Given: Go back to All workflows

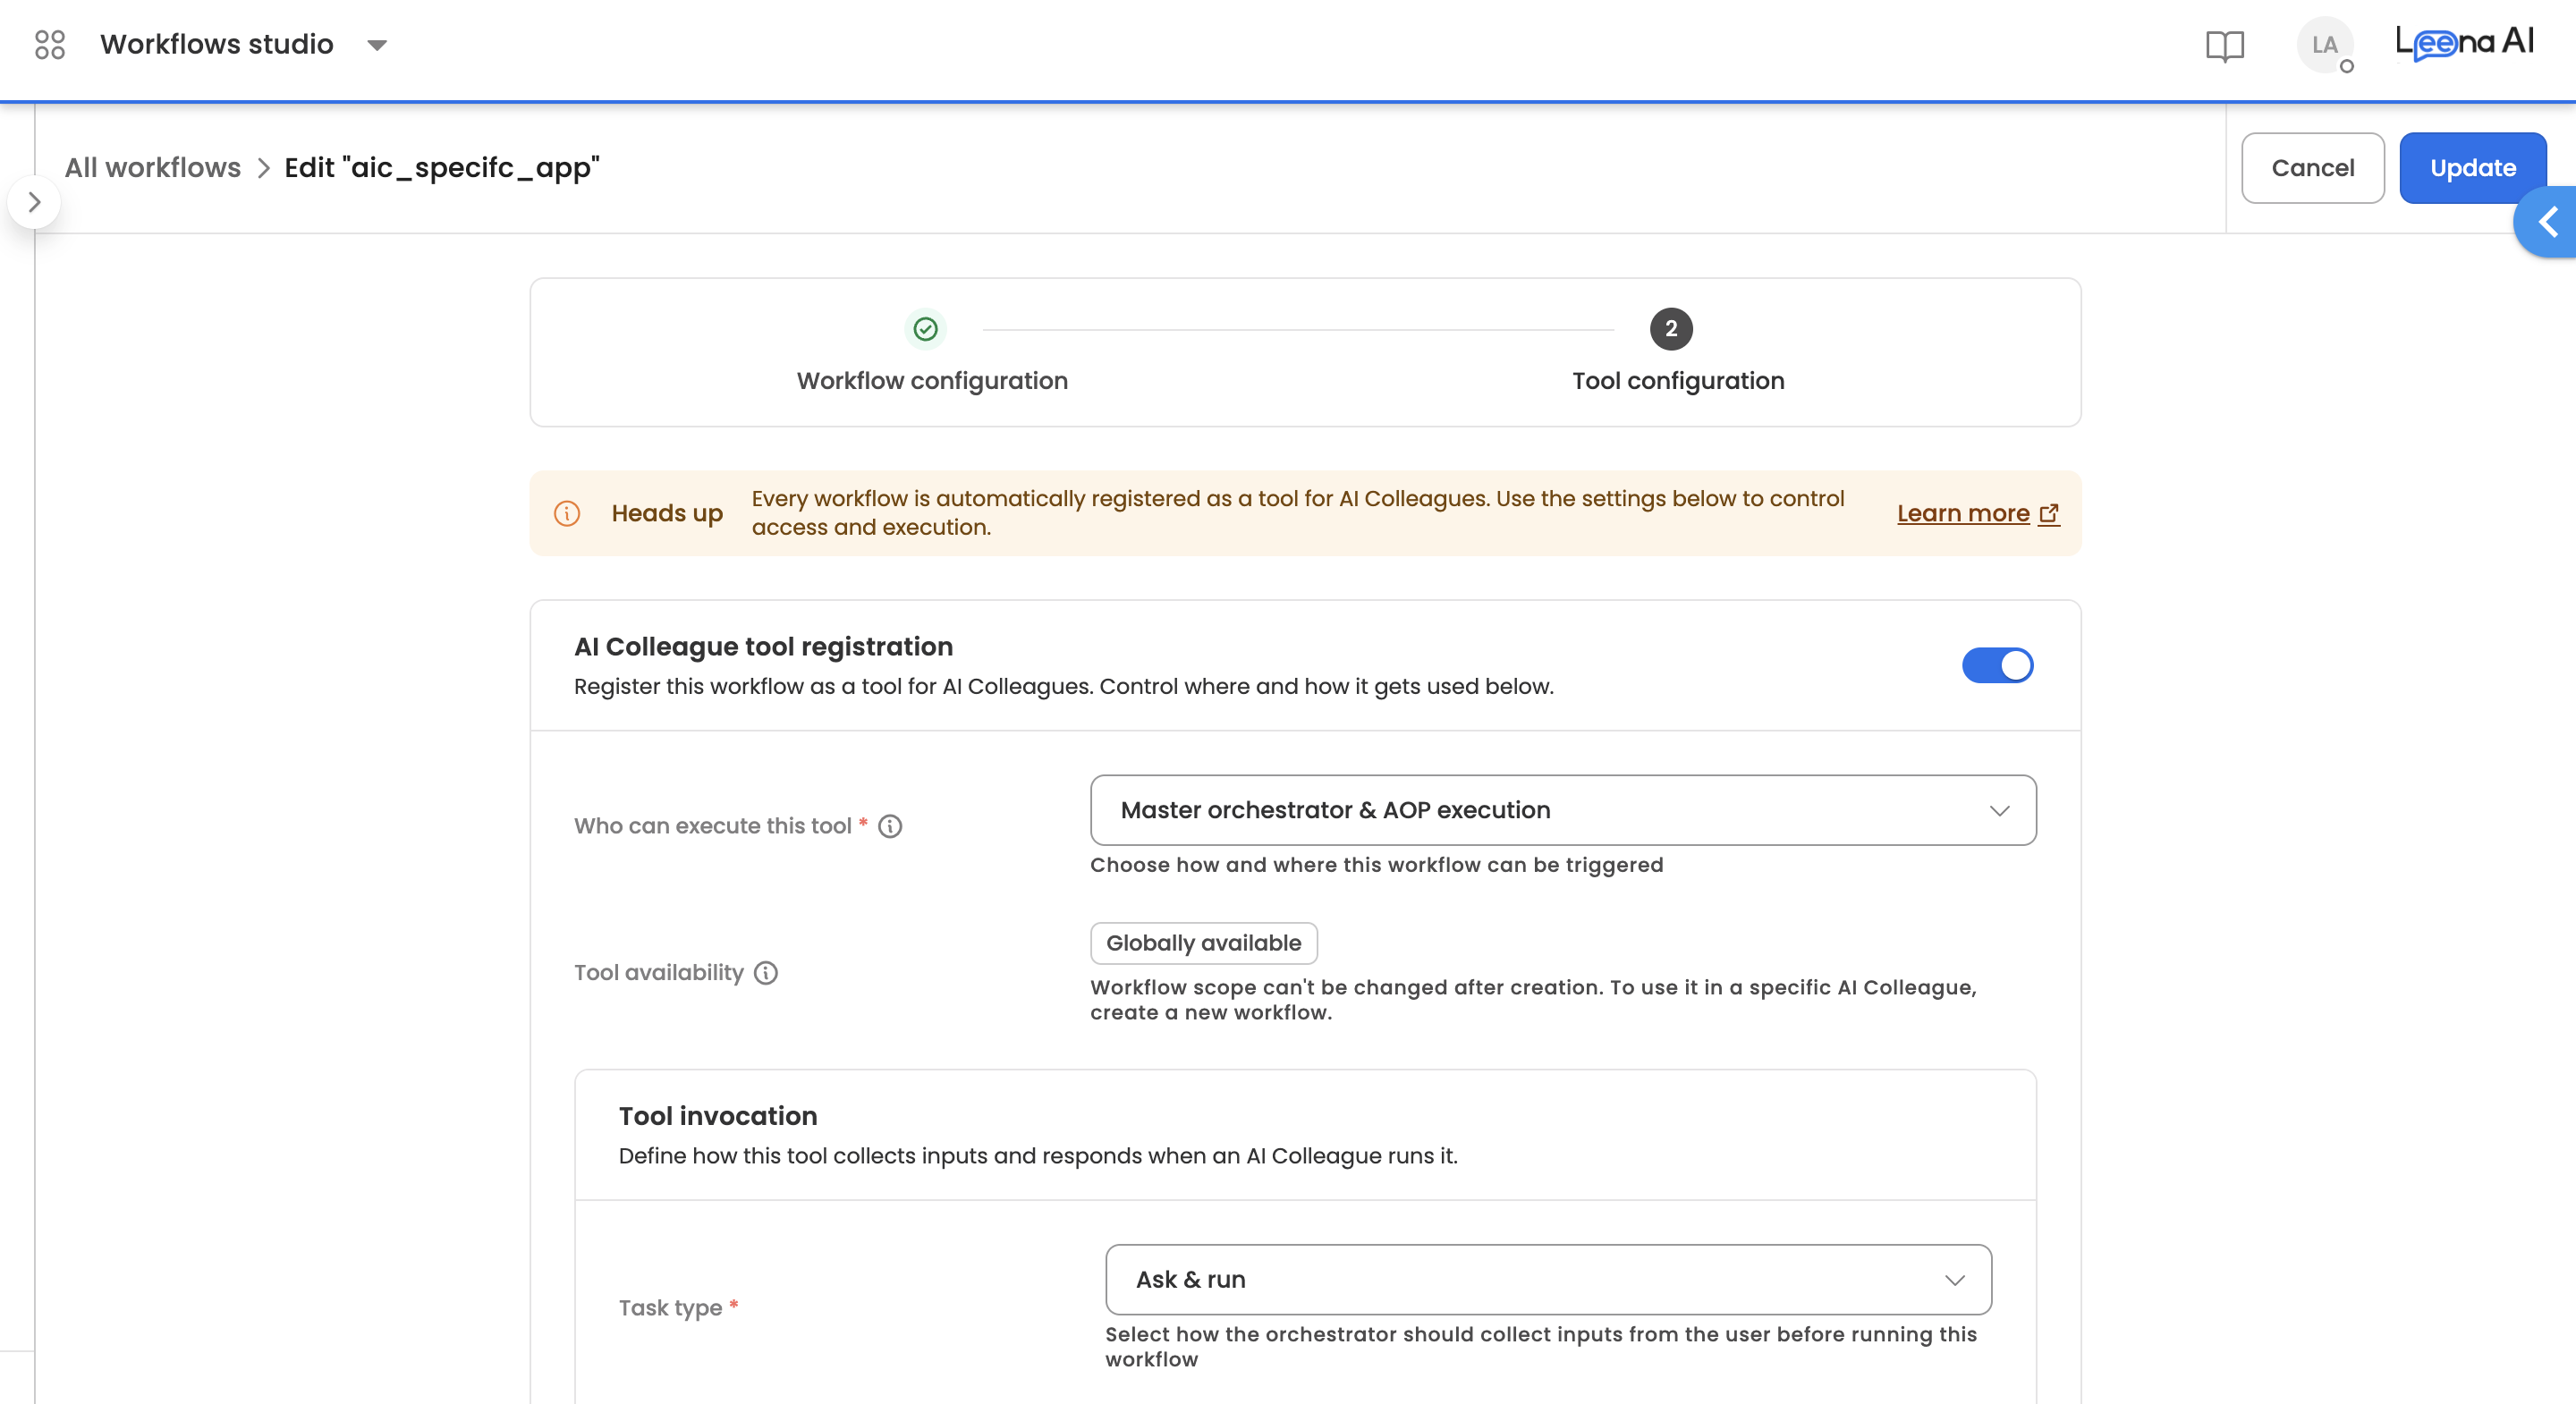Looking at the screenshot, I should [153, 167].
